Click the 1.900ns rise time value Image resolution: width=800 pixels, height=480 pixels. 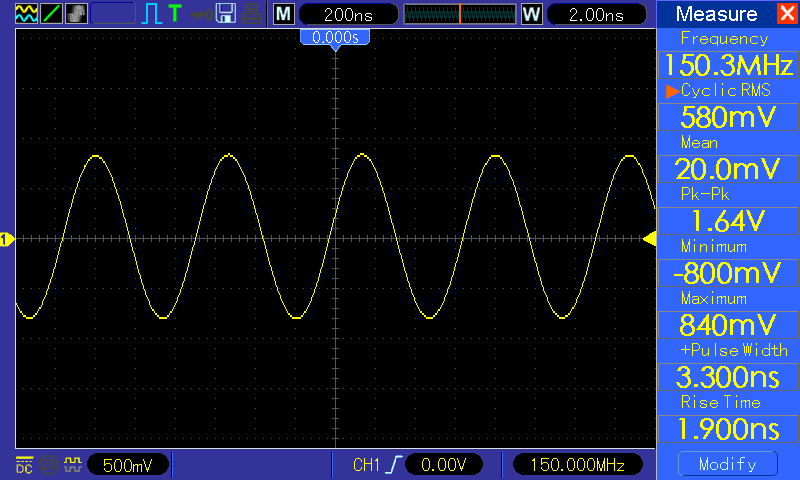click(x=728, y=430)
